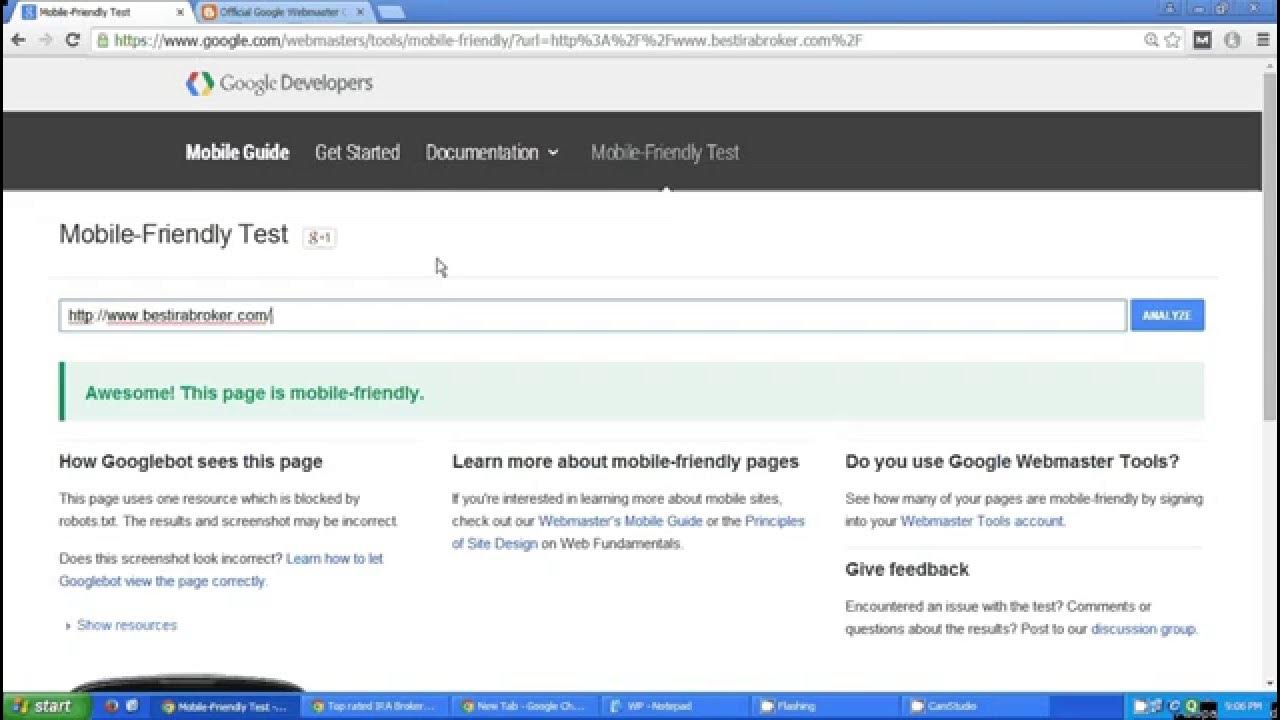The image size is (1280, 720).
Task: Open Mobile Guide nav item
Action: [237, 153]
